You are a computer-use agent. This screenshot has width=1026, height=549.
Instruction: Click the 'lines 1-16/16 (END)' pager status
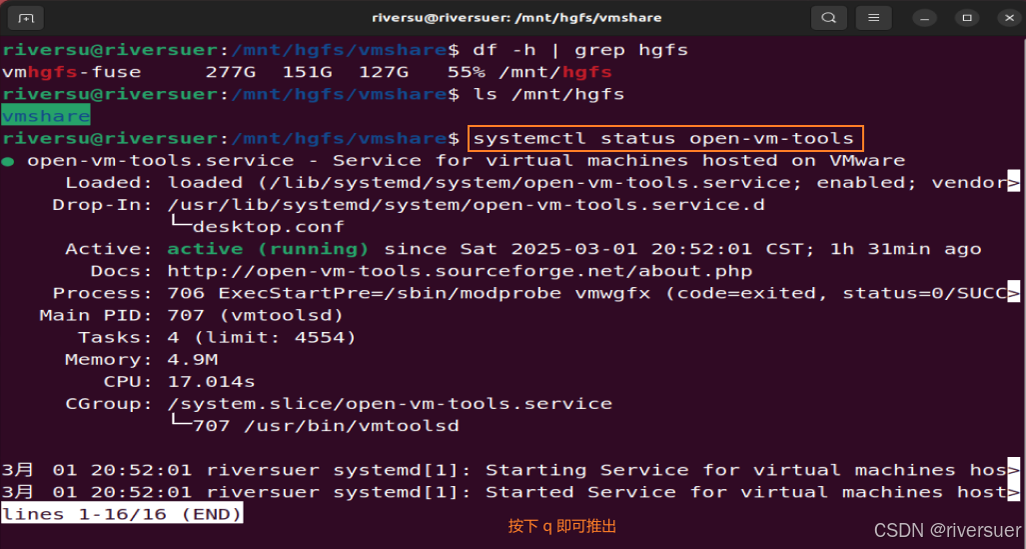pos(121,514)
